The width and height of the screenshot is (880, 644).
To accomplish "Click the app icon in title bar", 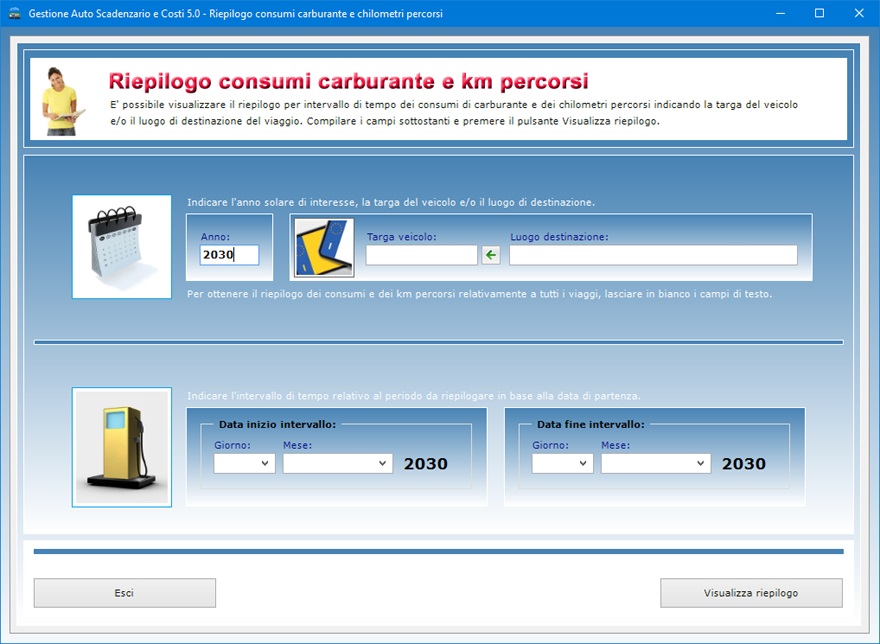I will tap(14, 13).
